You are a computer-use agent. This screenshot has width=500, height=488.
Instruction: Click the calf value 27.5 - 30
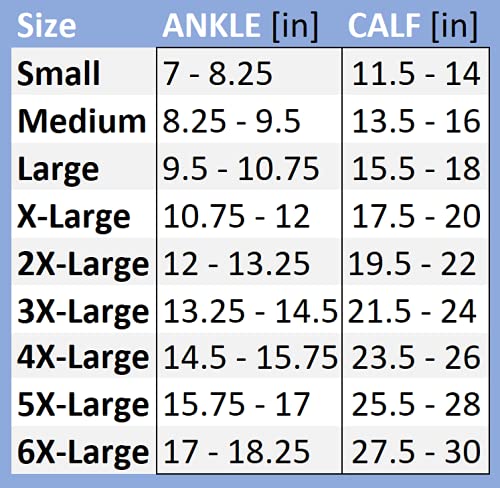[416, 452]
